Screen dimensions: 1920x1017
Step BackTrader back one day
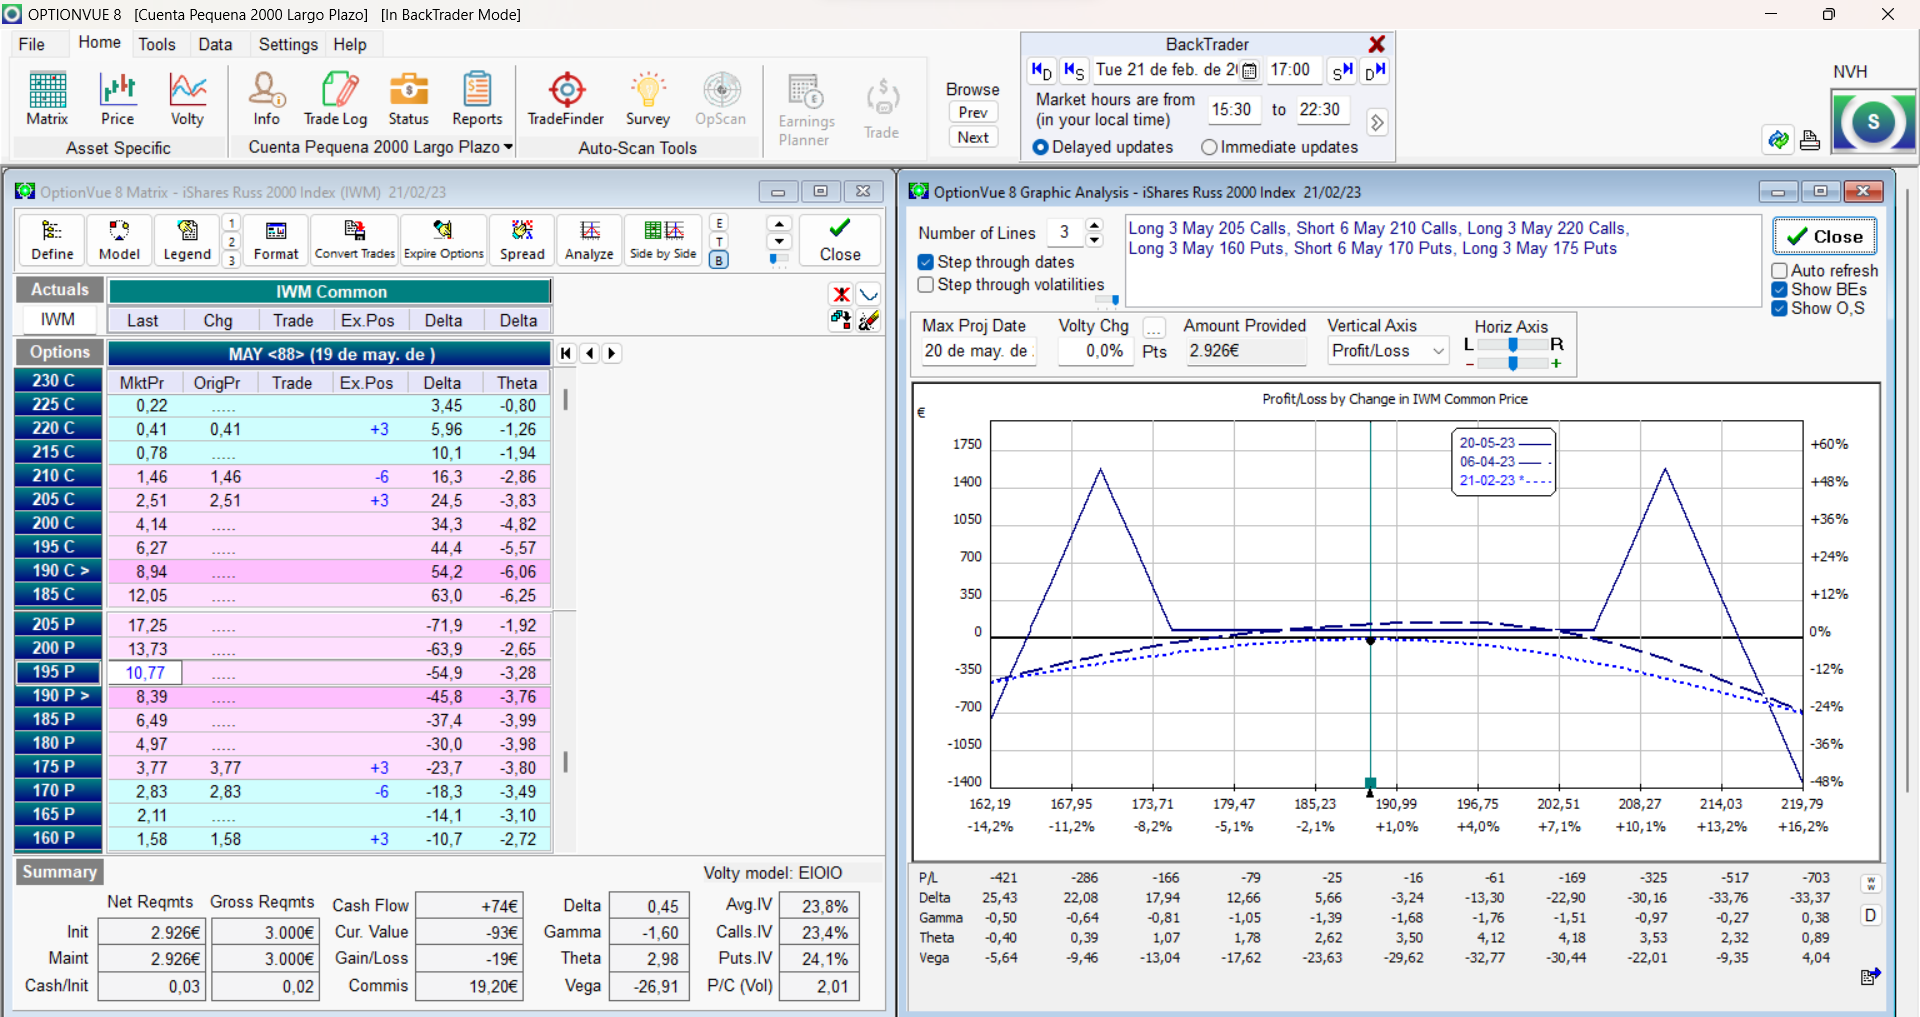click(x=1041, y=71)
